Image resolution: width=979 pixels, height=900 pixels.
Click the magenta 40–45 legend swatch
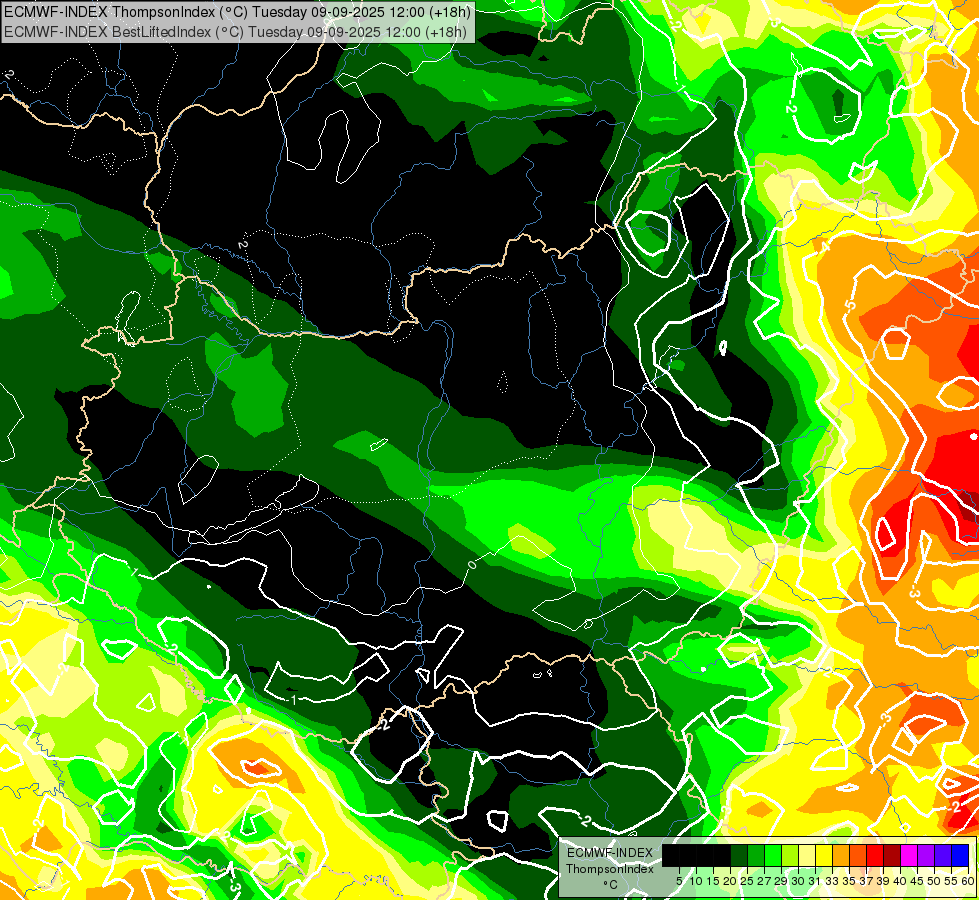coord(909,855)
